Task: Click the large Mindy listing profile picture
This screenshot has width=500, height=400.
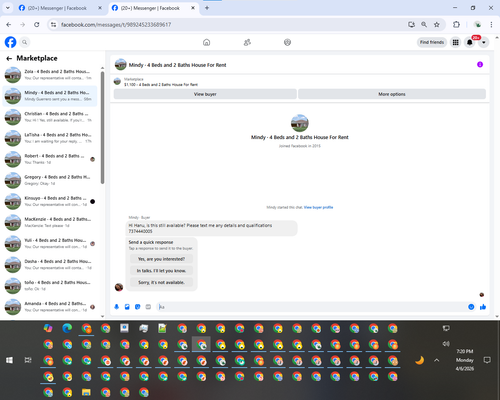Action: [299, 123]
